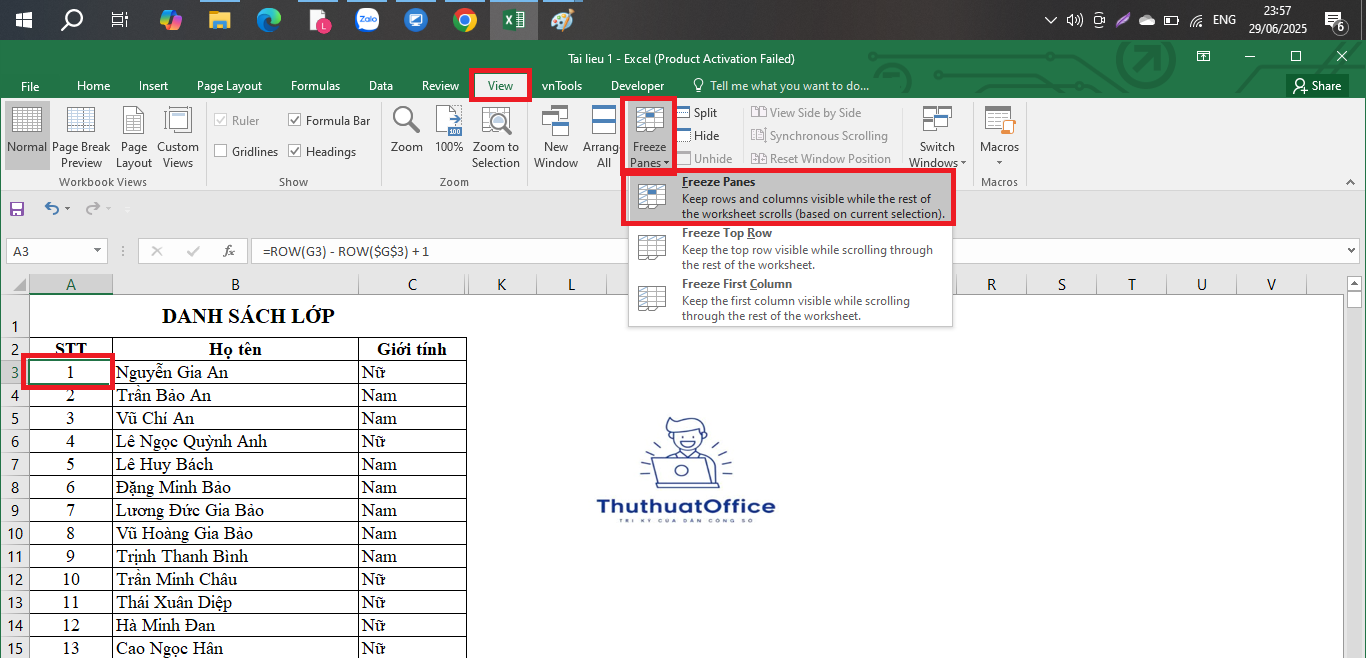Open a New Window
The width and height of the screenshot is (1366, 658).
point(556,136)
